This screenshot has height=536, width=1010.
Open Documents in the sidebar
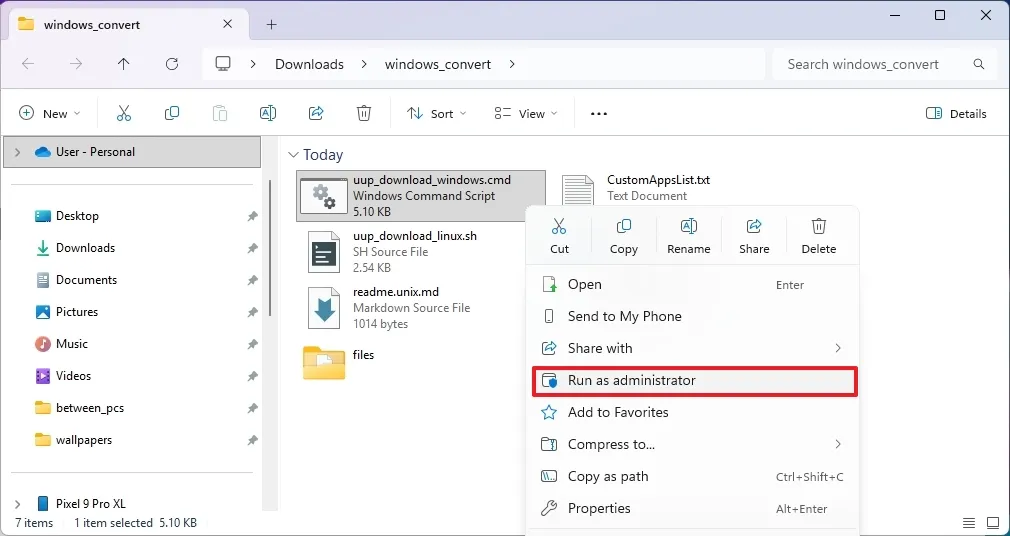pos(86,280)
